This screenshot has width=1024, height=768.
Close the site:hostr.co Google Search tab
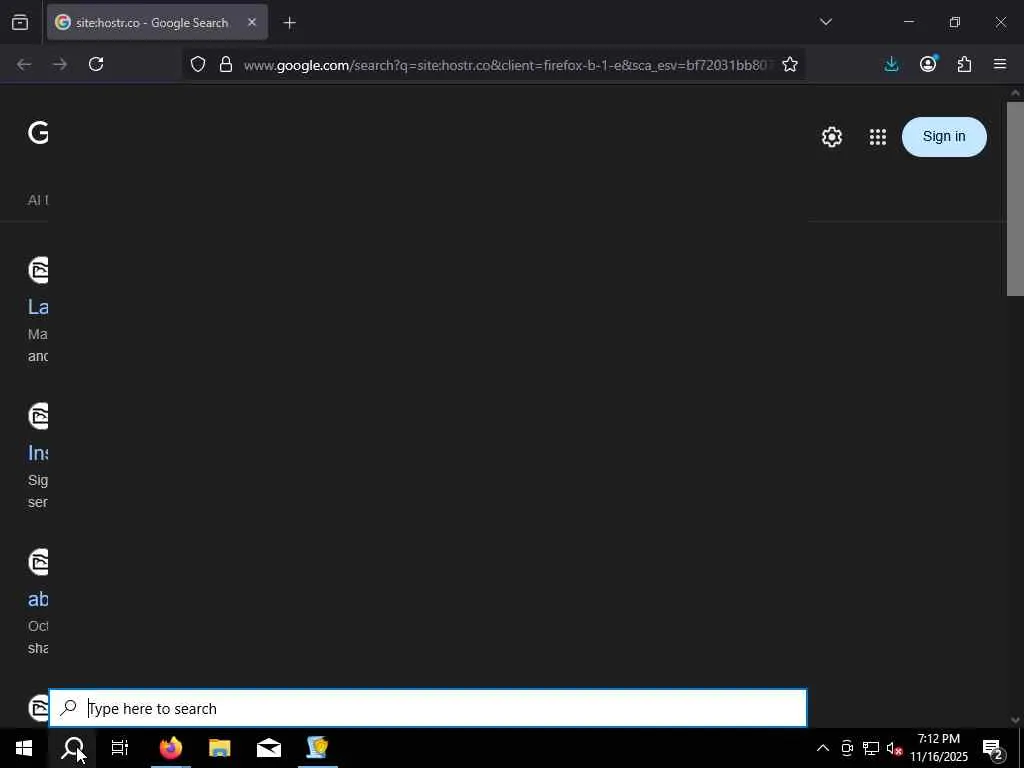252,22
